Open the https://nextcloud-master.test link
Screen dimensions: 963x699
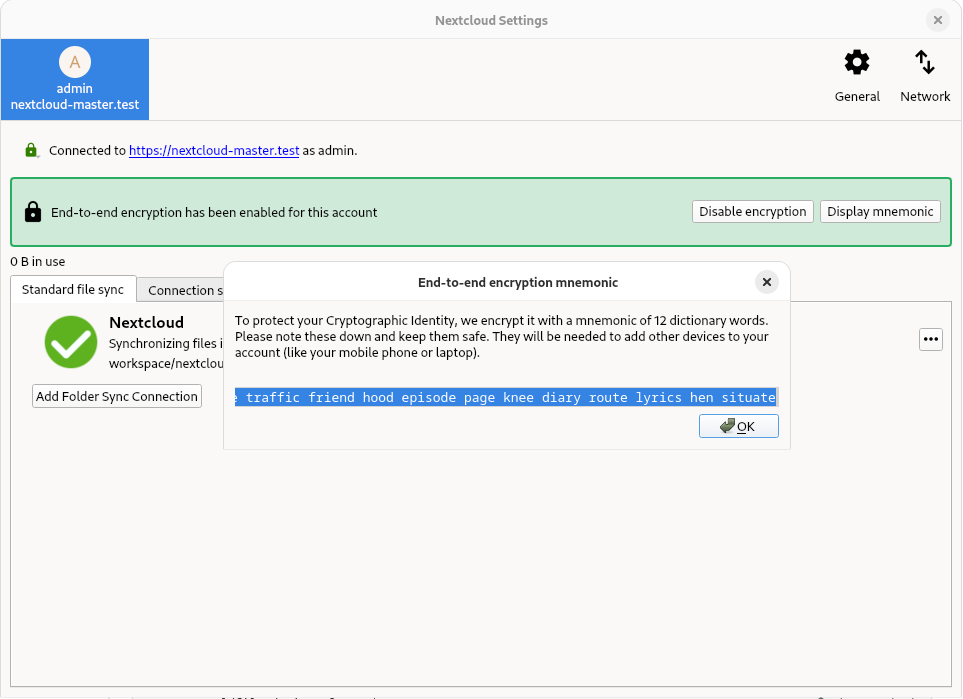point(214,151)
